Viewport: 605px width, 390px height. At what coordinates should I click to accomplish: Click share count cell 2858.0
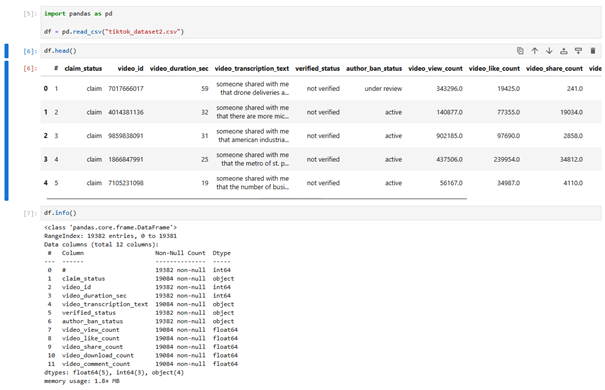[573, 136]
